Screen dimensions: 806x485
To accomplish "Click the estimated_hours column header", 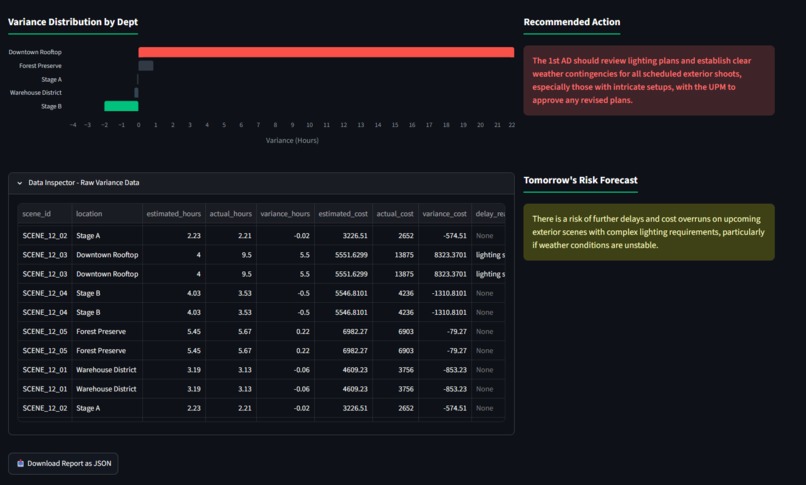I will pos(174,214).
